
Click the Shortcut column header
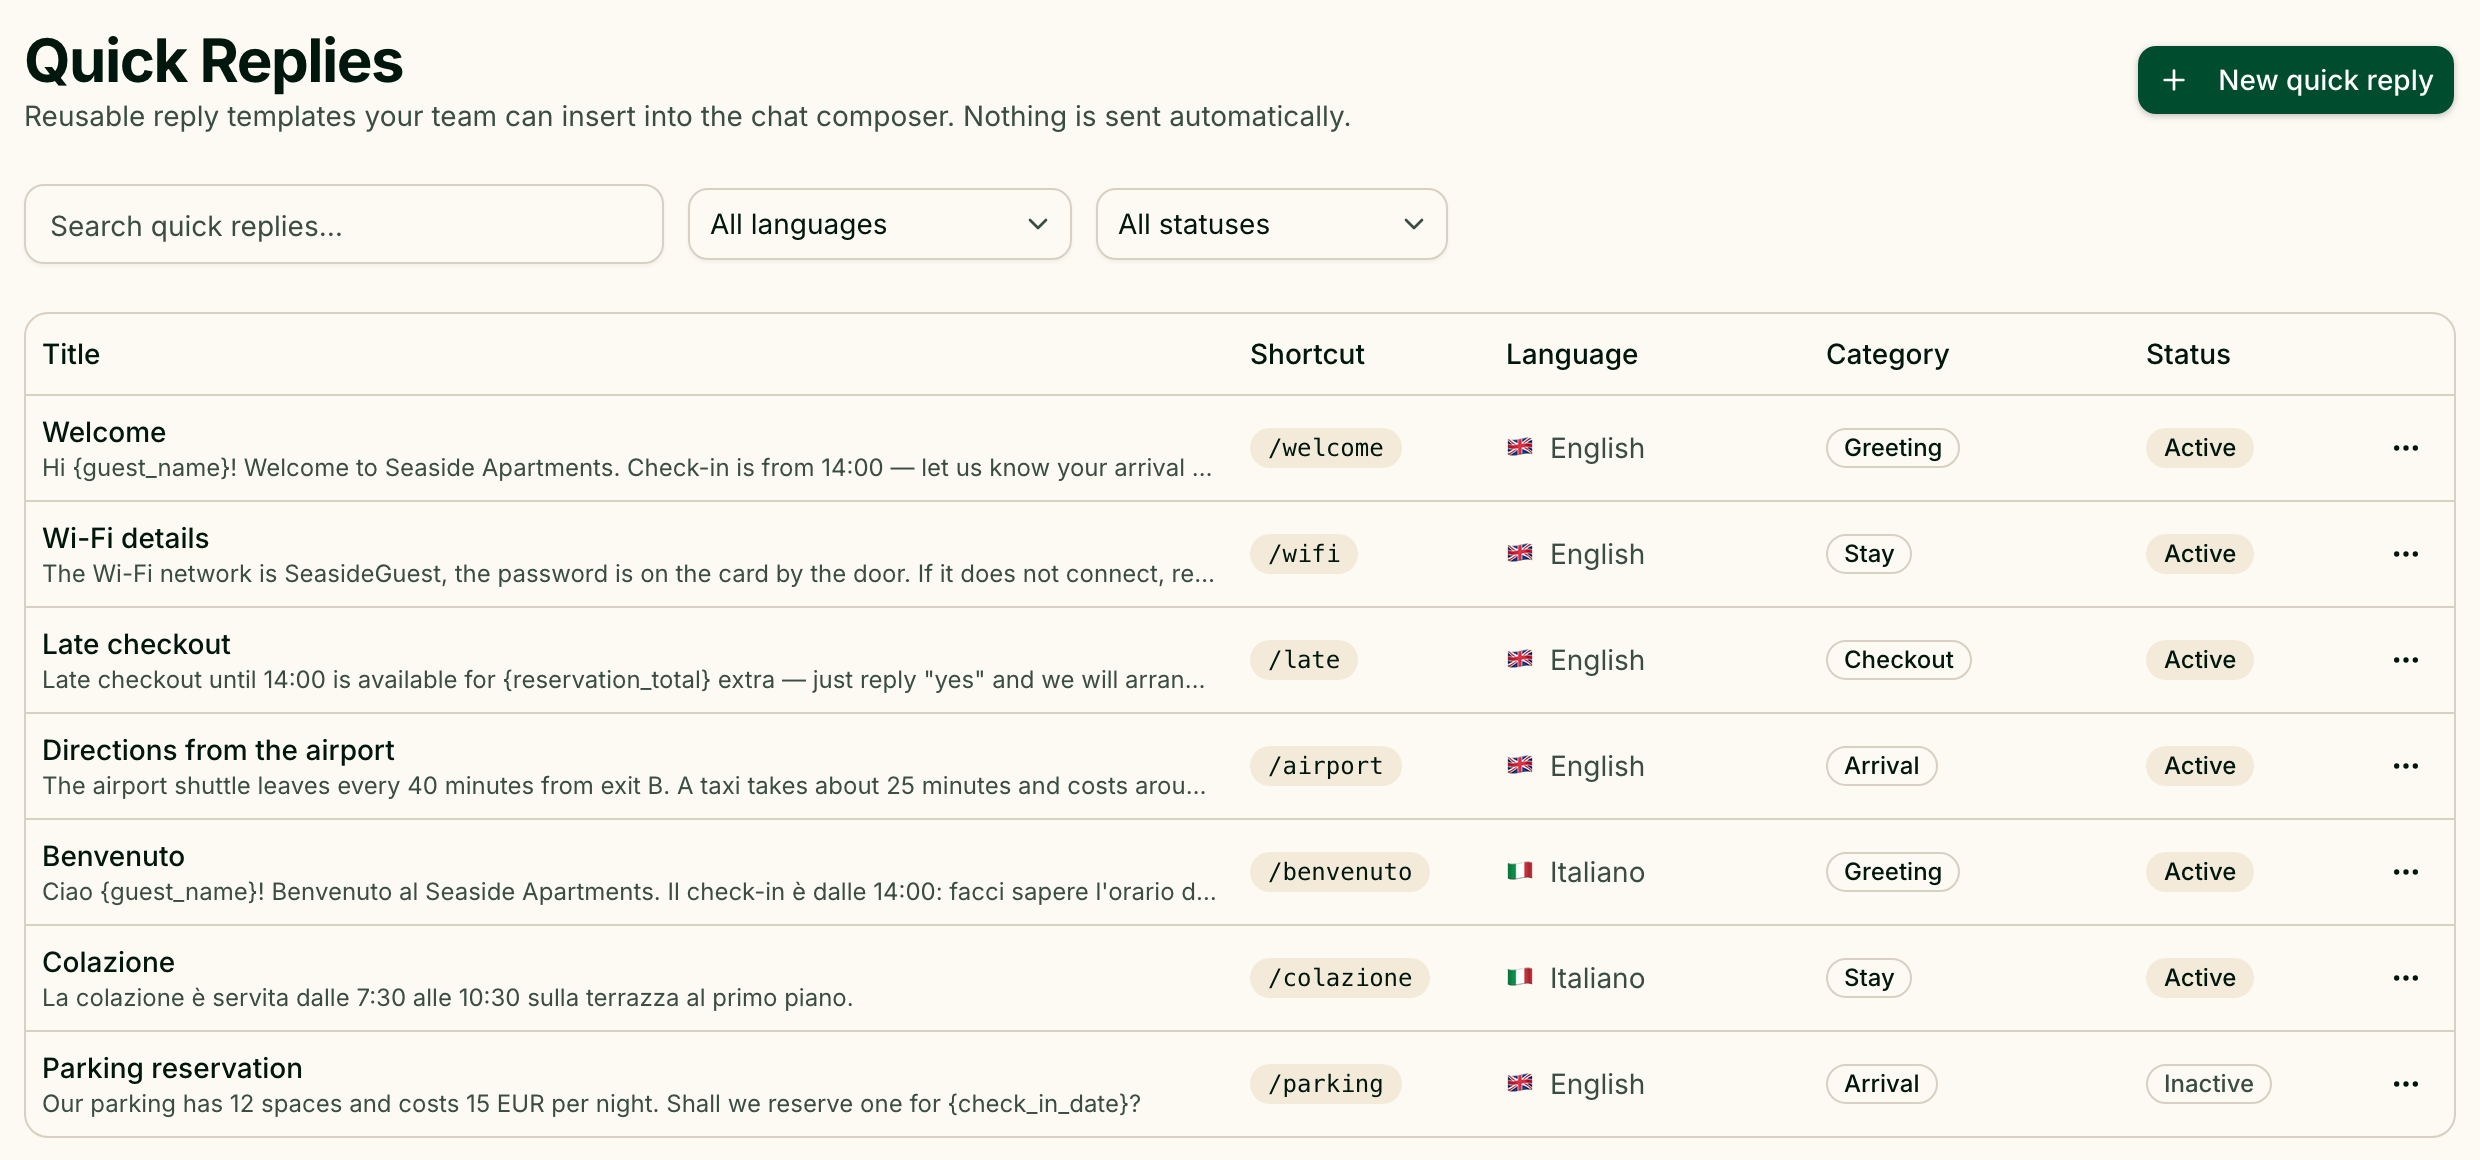click(1307, 354)
